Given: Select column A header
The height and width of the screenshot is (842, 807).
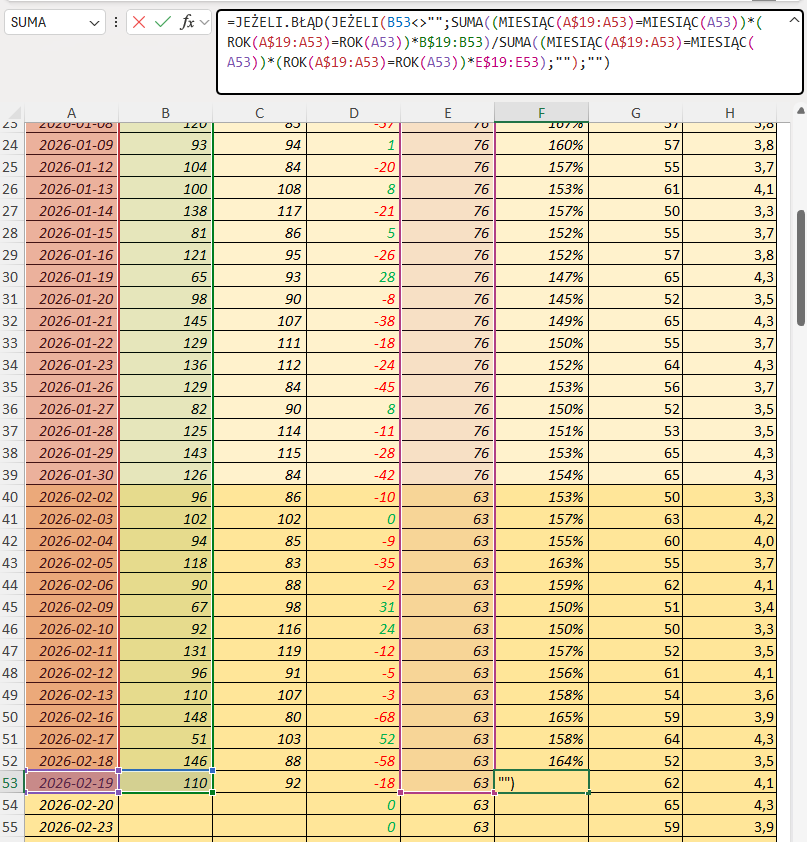Looking at the screenshot, I should click(x=71, y=113).
